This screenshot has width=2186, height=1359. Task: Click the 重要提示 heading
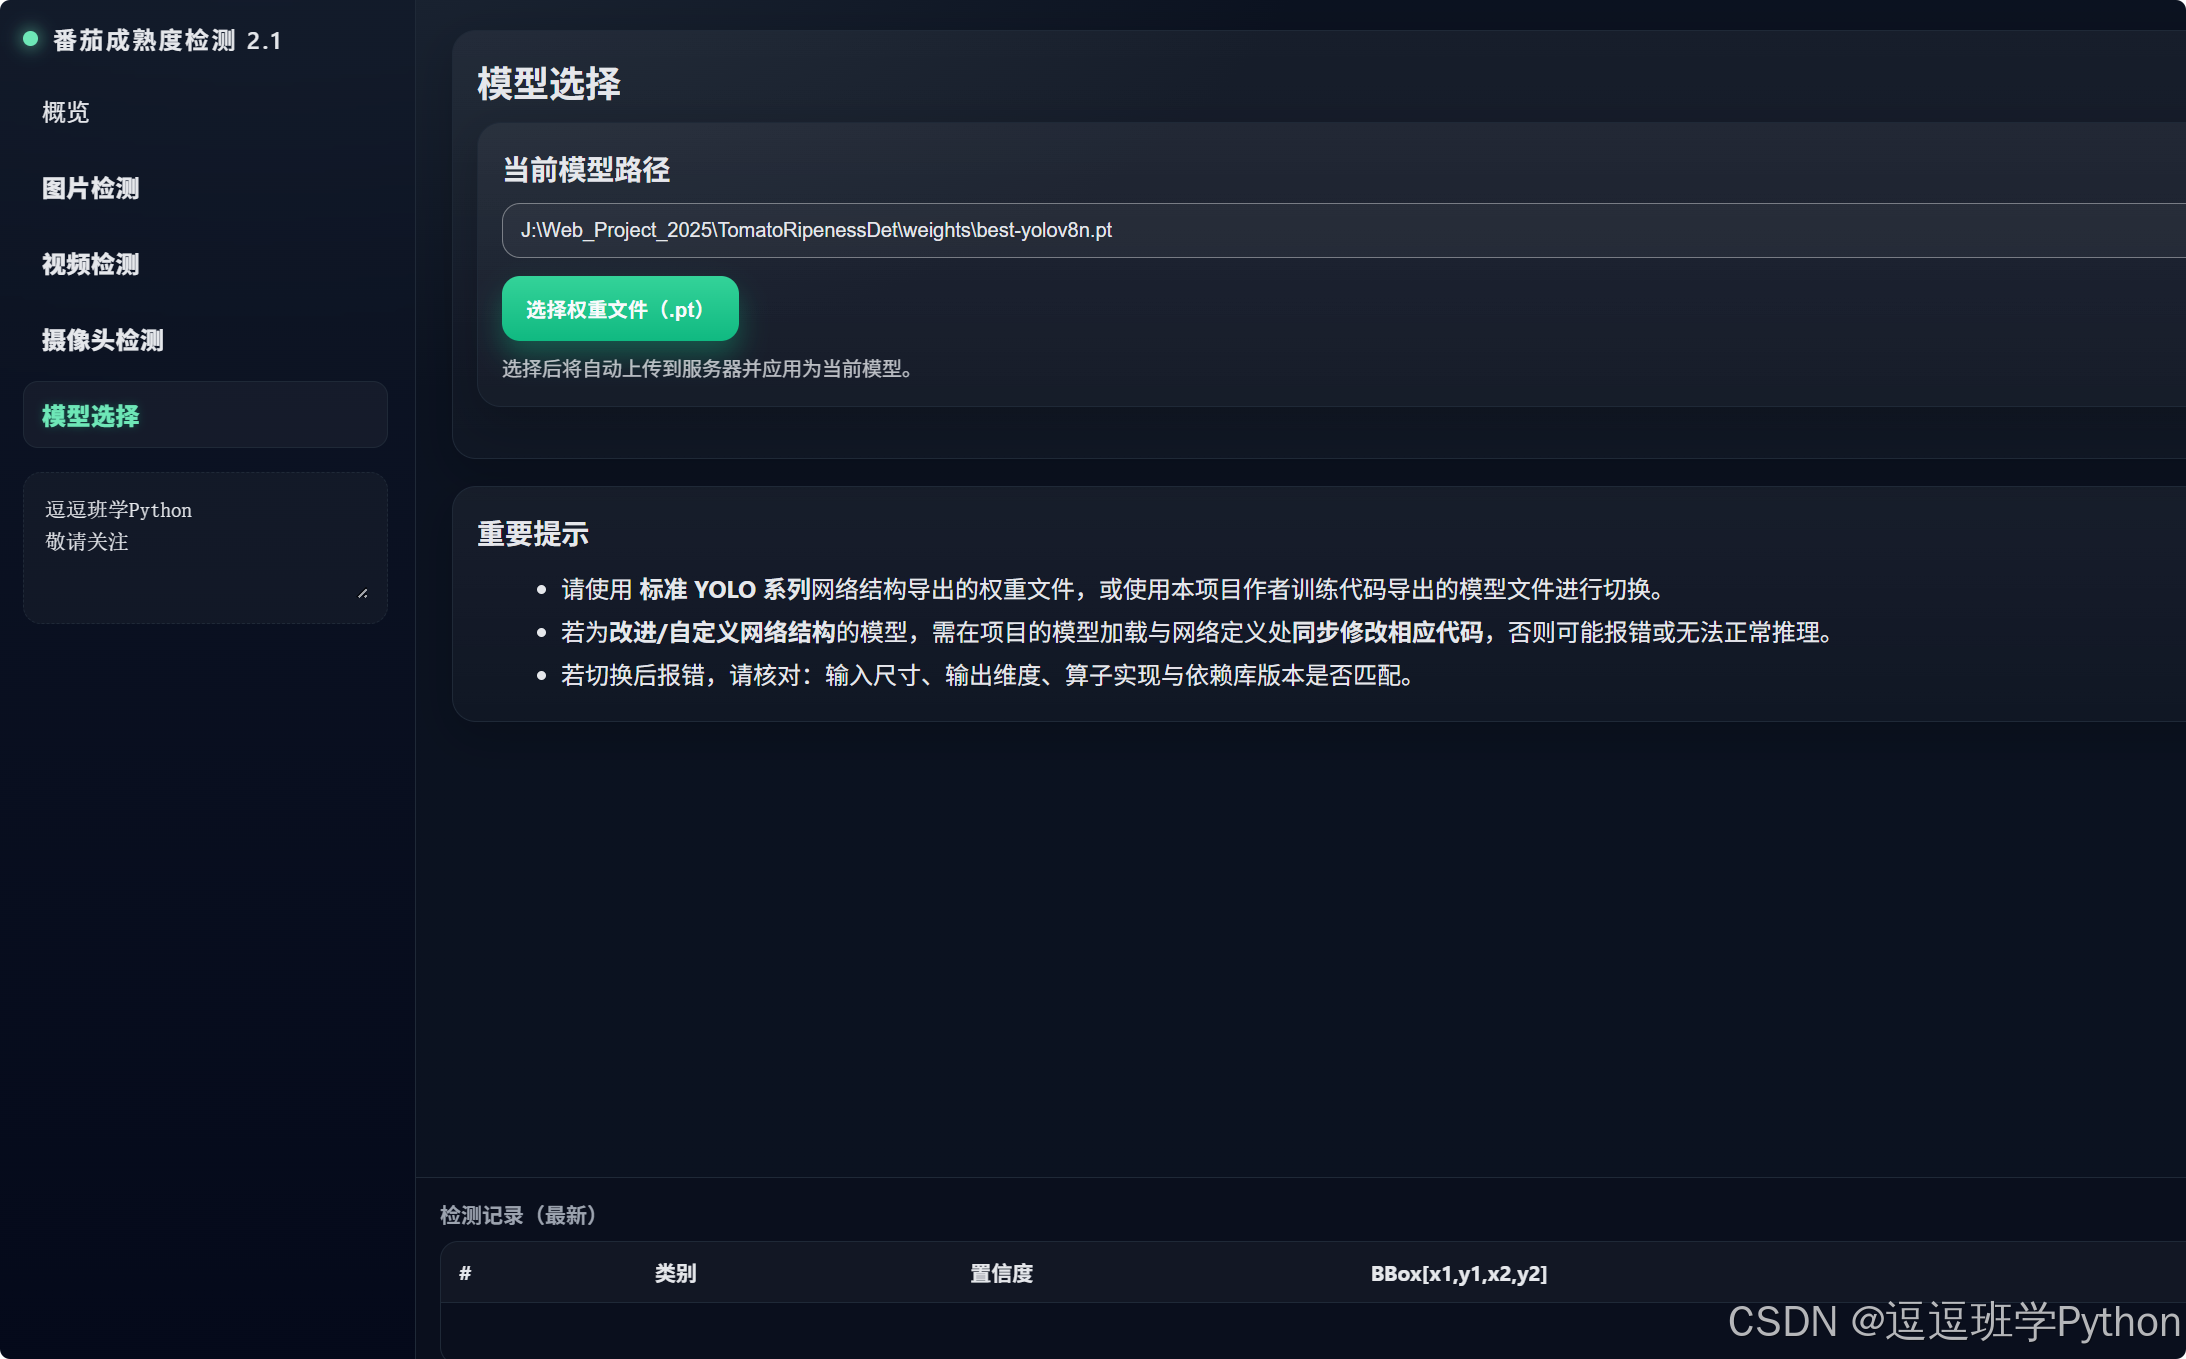[x=533, y=534]
